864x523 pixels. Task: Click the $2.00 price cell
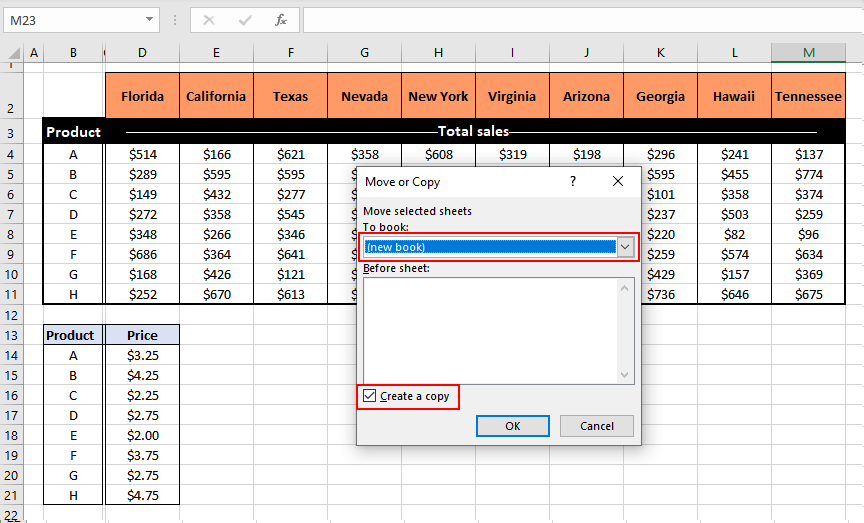point(142,435)
